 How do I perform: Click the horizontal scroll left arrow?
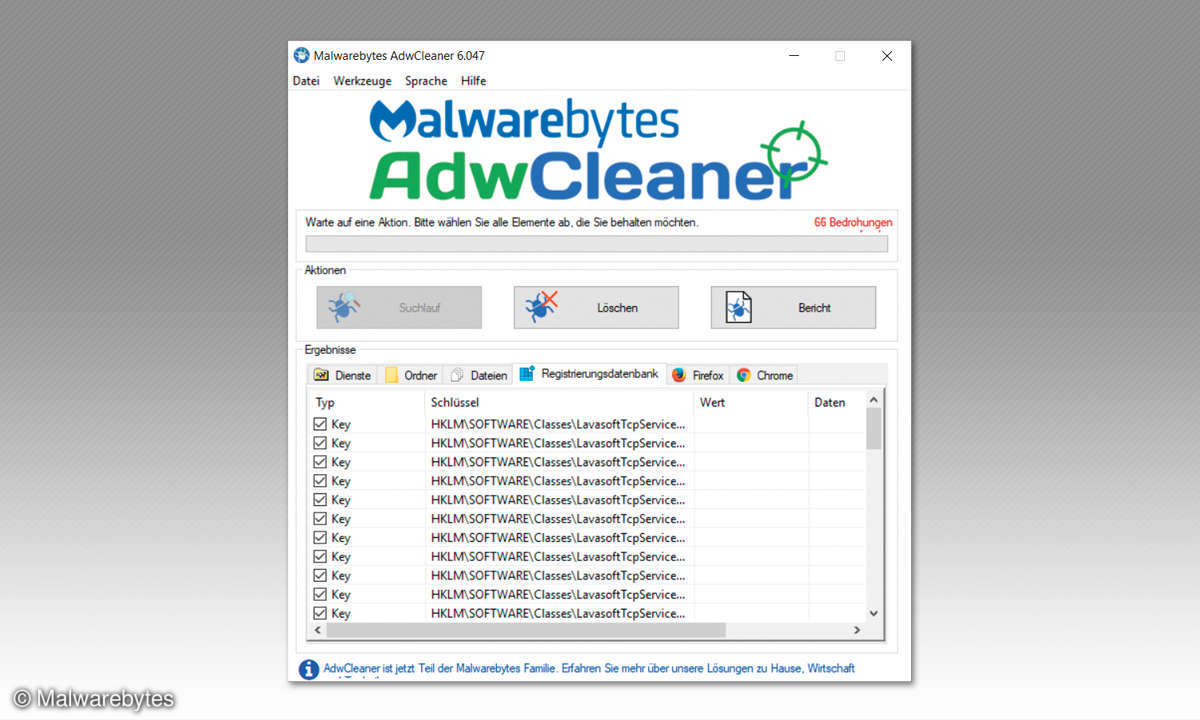318,630
